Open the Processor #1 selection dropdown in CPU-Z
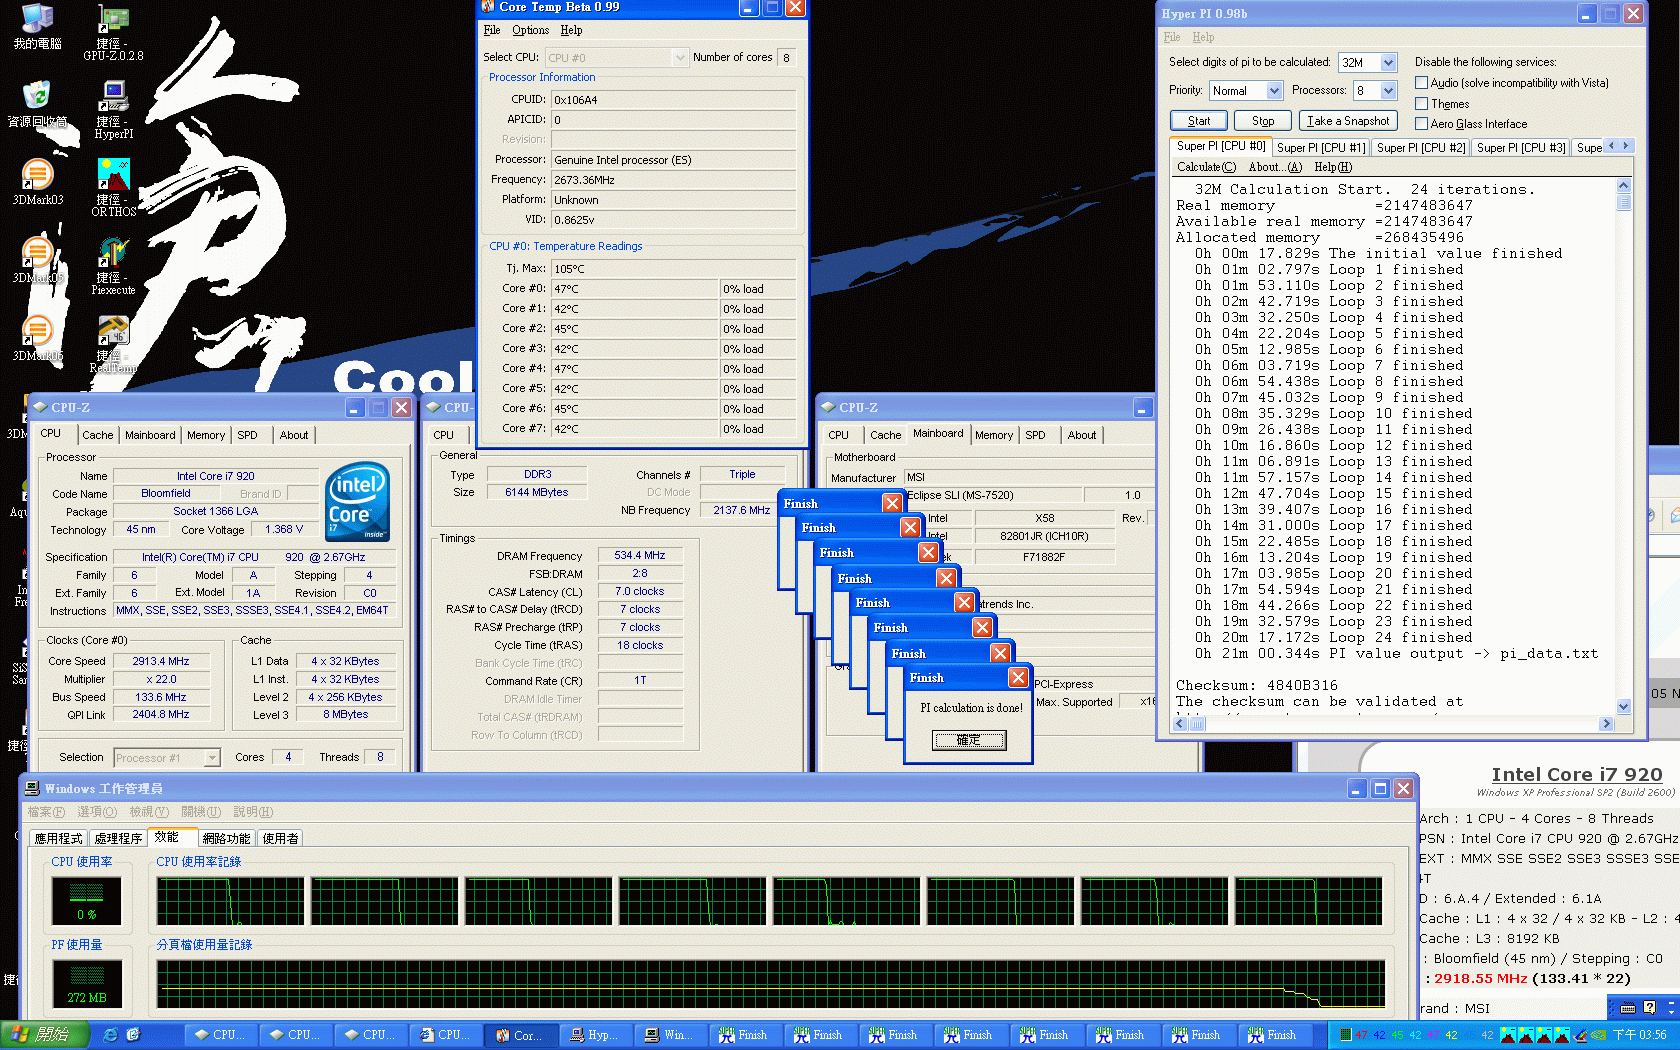Screen dimensions: 1680x1050 [211, 758]
